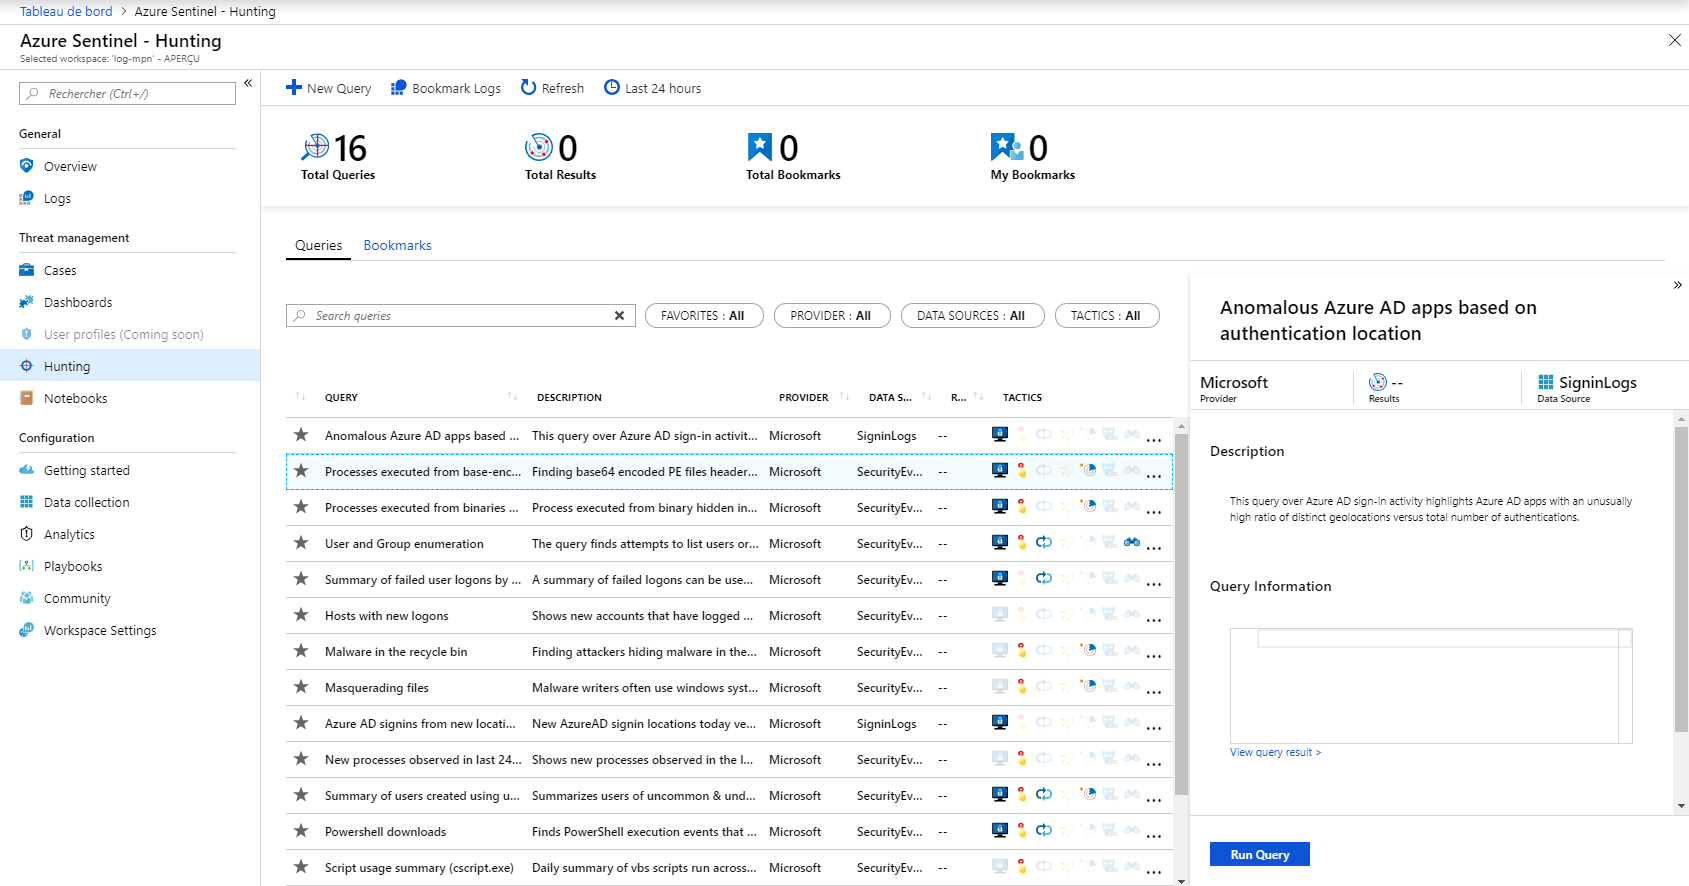The image size is (1689, 886).
Task: Favorite User and Group enumeration star
Action: (x=301, y=543)
